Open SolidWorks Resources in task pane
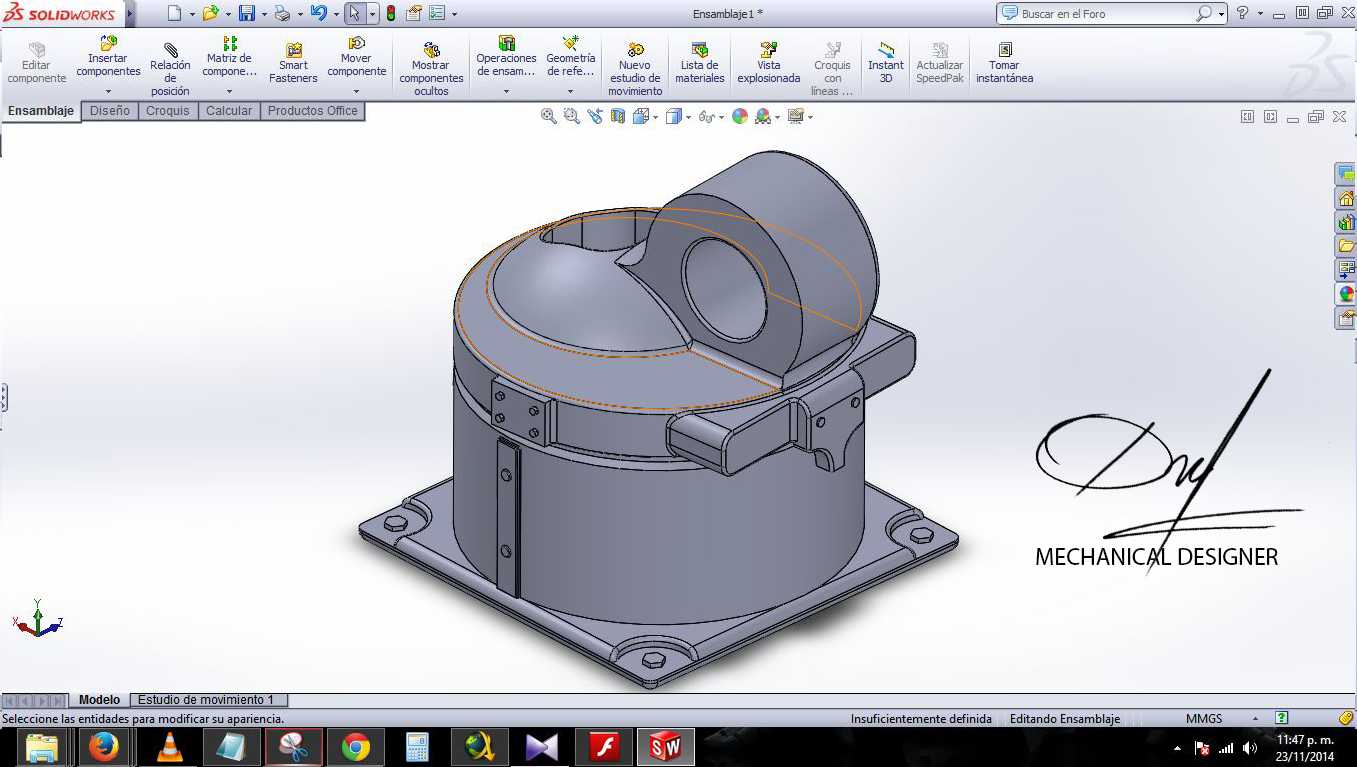1357x767 pixels. pos(1346,198)
